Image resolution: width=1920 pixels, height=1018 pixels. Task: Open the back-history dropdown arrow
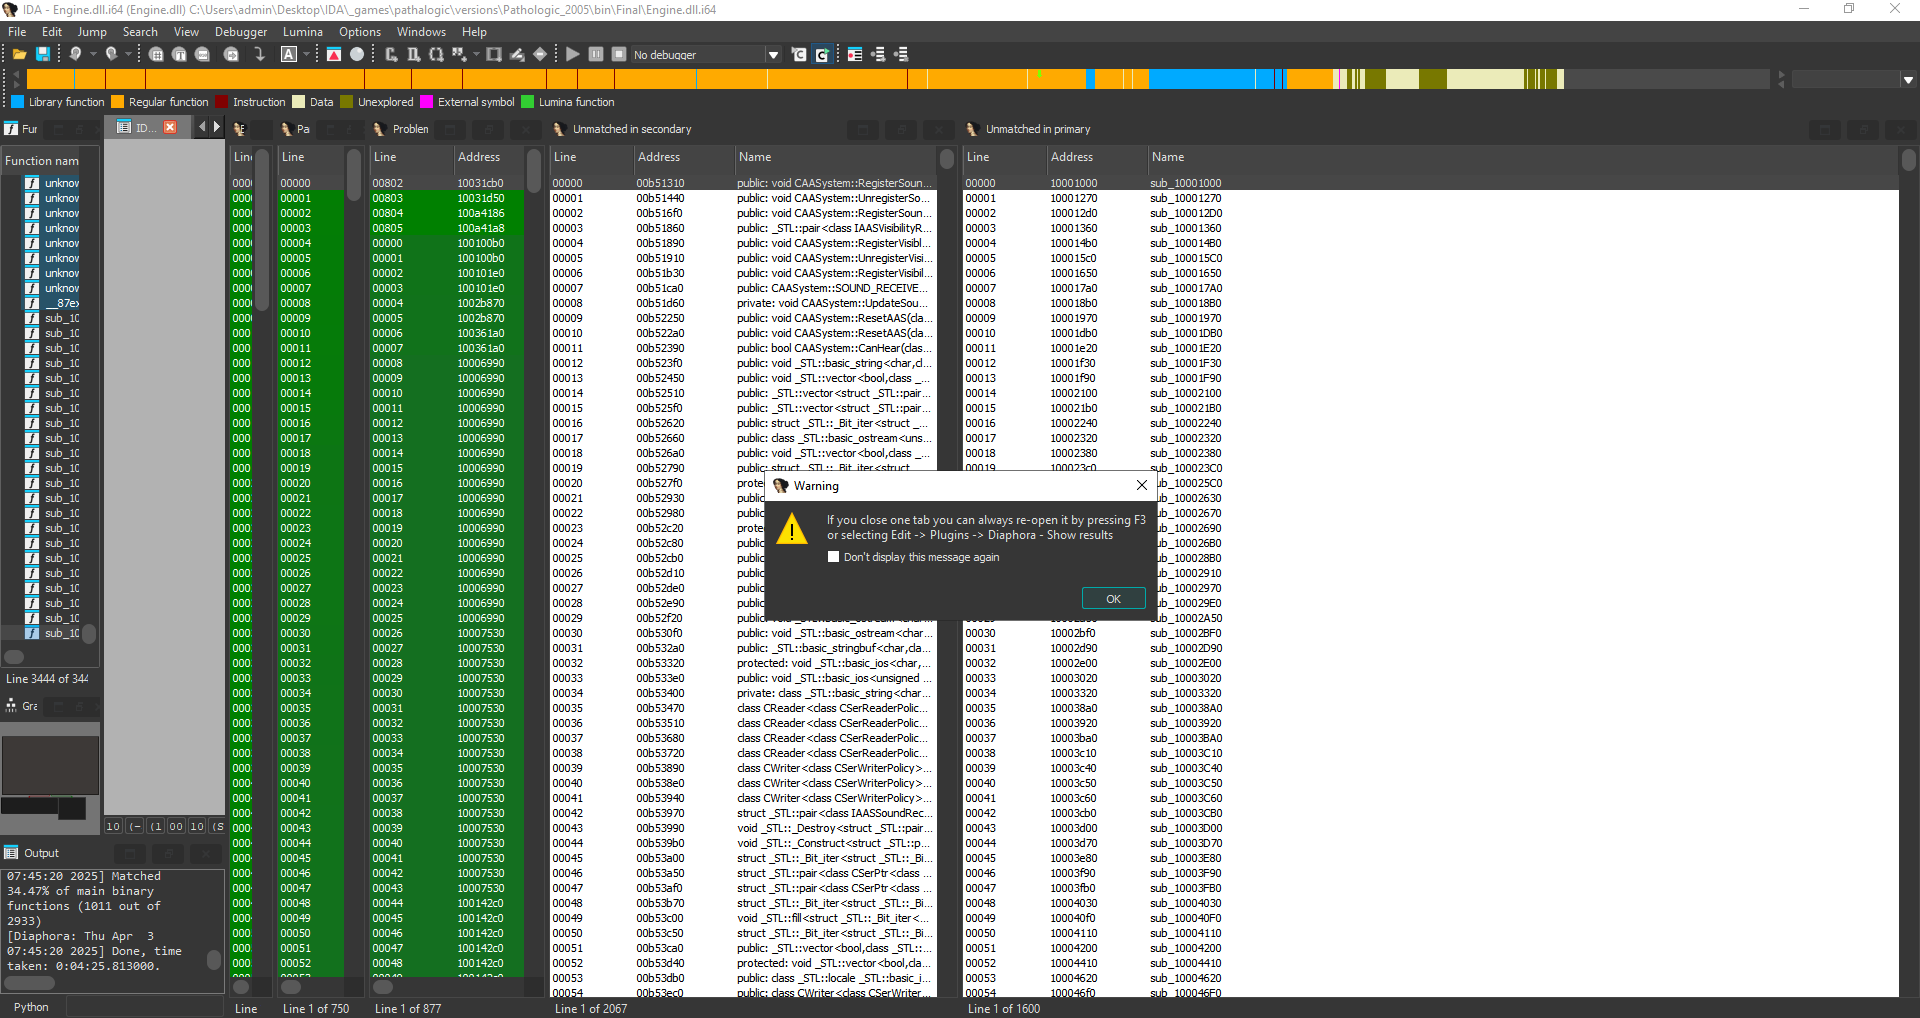coord(92,54)
